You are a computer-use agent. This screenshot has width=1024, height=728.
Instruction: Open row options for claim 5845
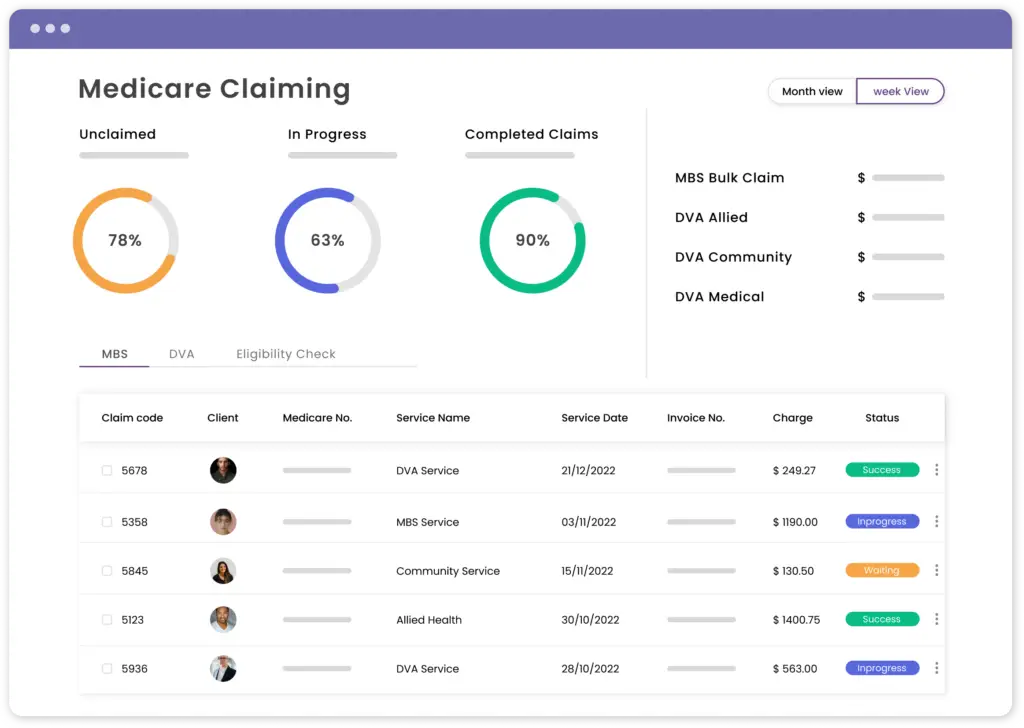[x=936, y=570]
